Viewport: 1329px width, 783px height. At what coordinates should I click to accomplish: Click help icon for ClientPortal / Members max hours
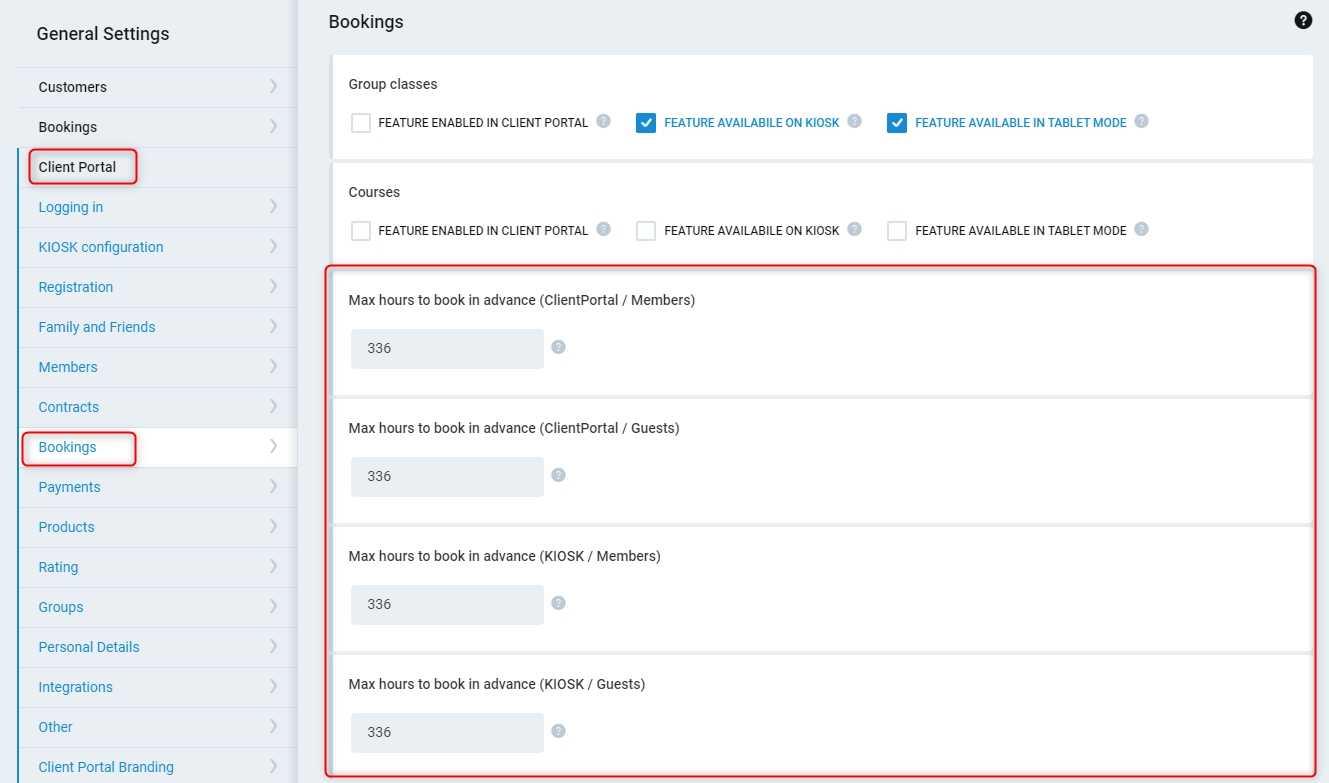559,347
